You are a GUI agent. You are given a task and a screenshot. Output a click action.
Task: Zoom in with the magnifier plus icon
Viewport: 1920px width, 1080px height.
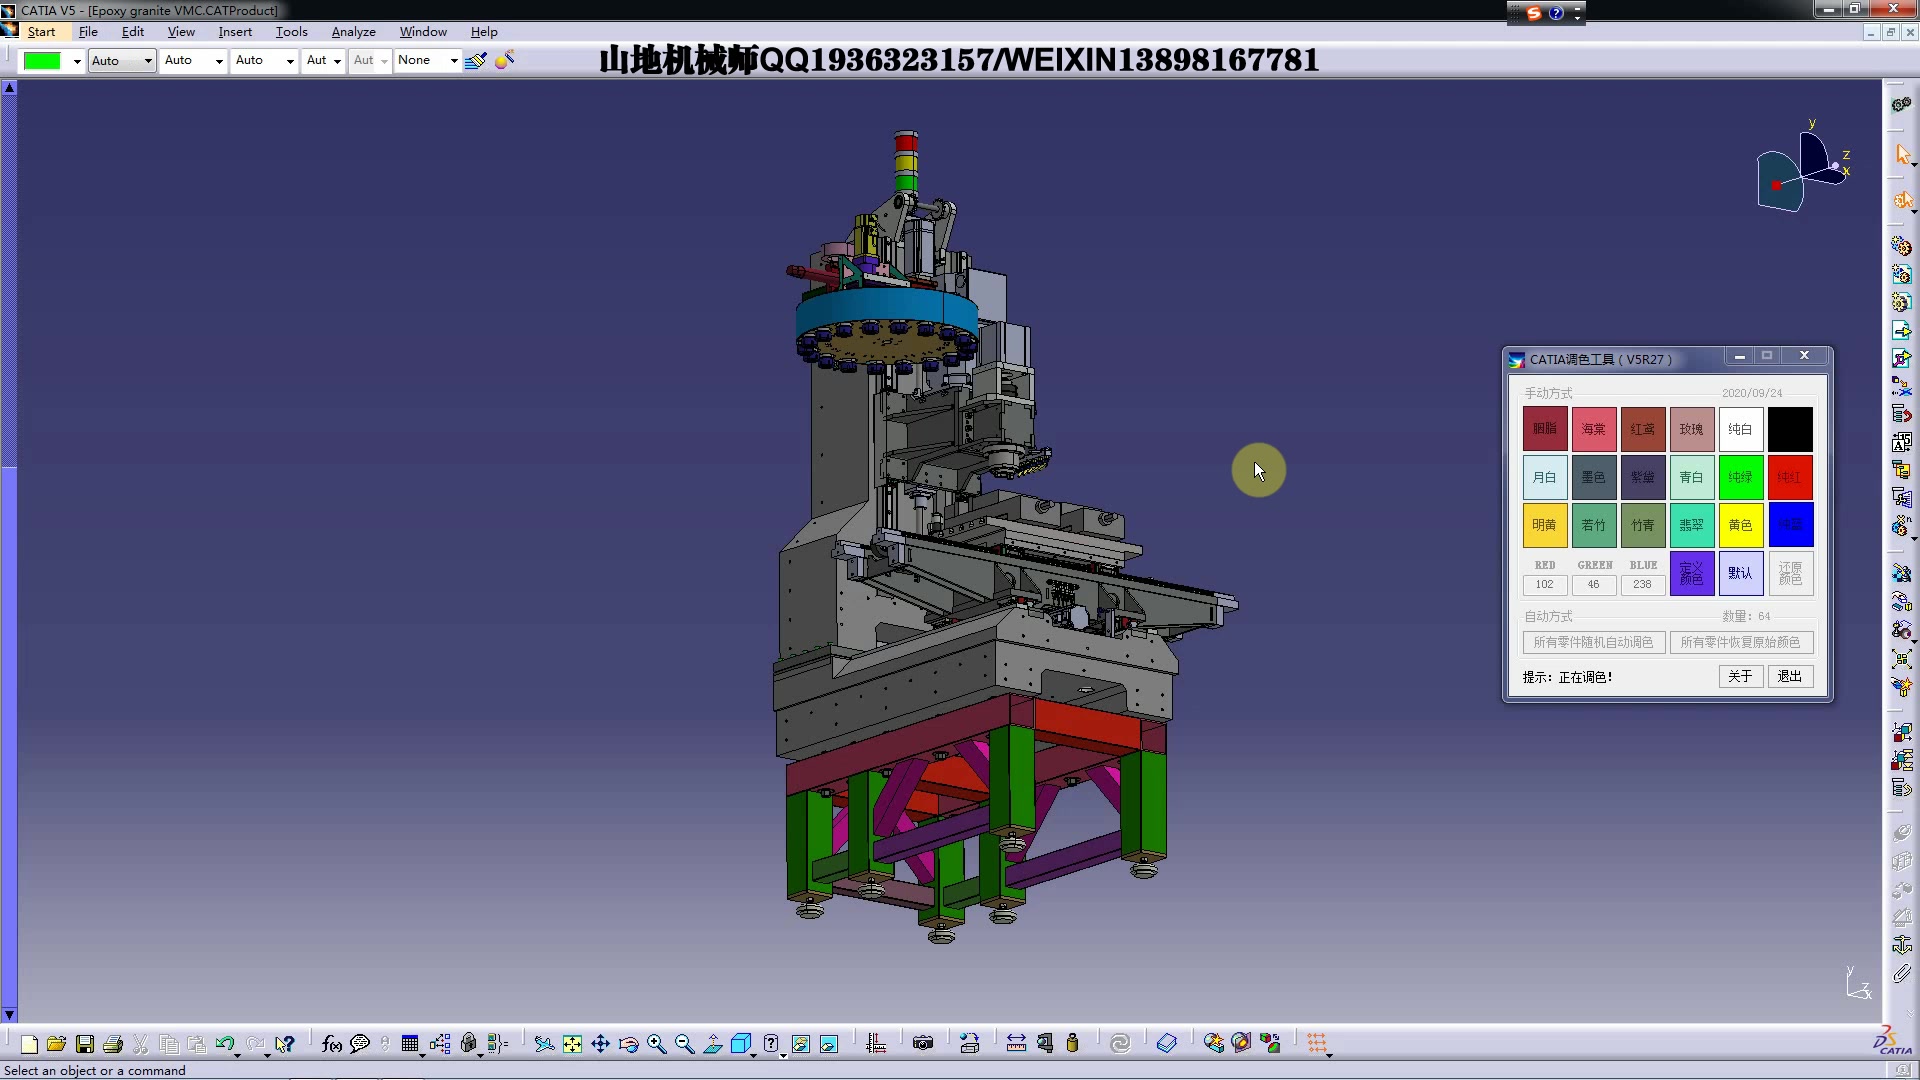pyautogui.click(x=656, y=1044)
